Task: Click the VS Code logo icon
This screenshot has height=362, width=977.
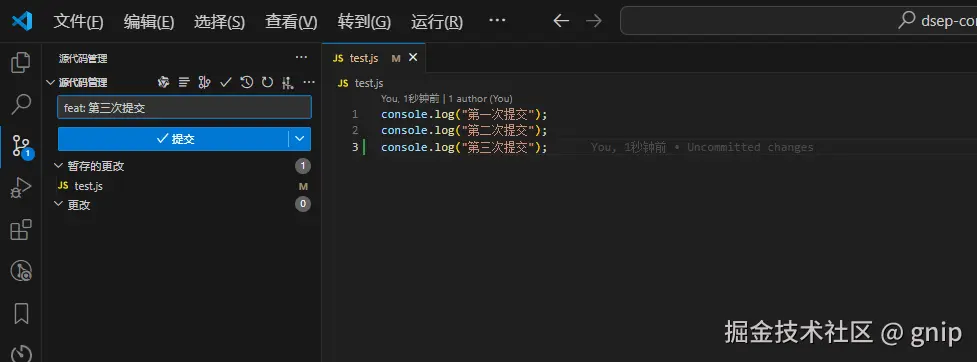Action: pos(22,22)
